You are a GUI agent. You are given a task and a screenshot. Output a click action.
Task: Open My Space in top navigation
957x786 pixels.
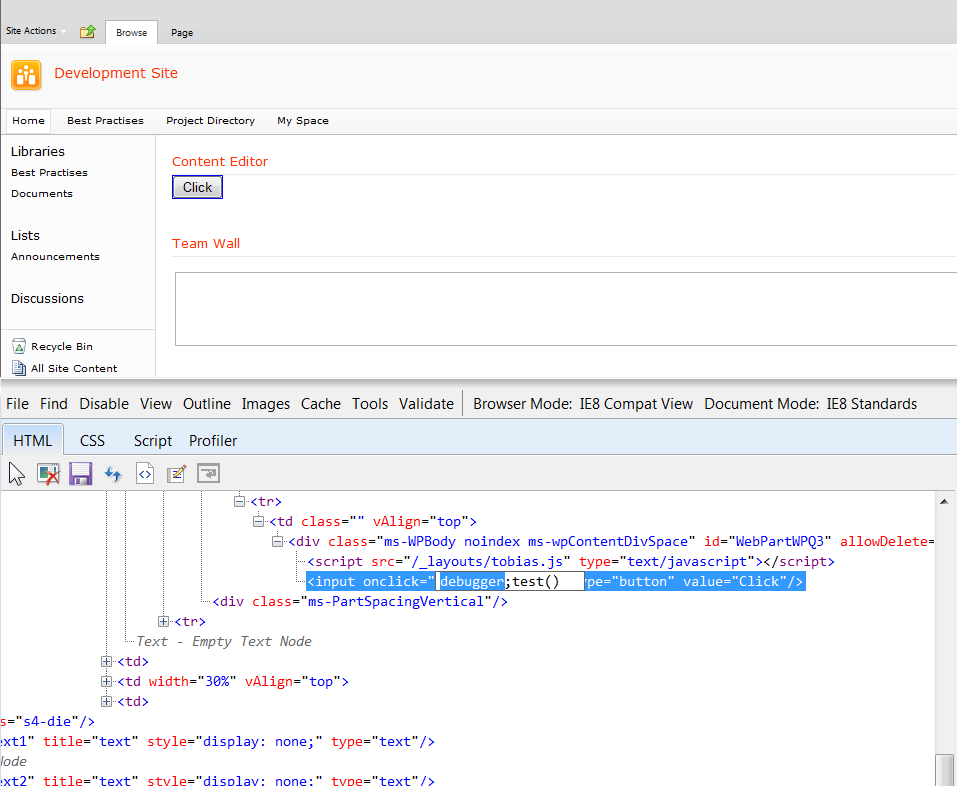(x=303, y=120)
